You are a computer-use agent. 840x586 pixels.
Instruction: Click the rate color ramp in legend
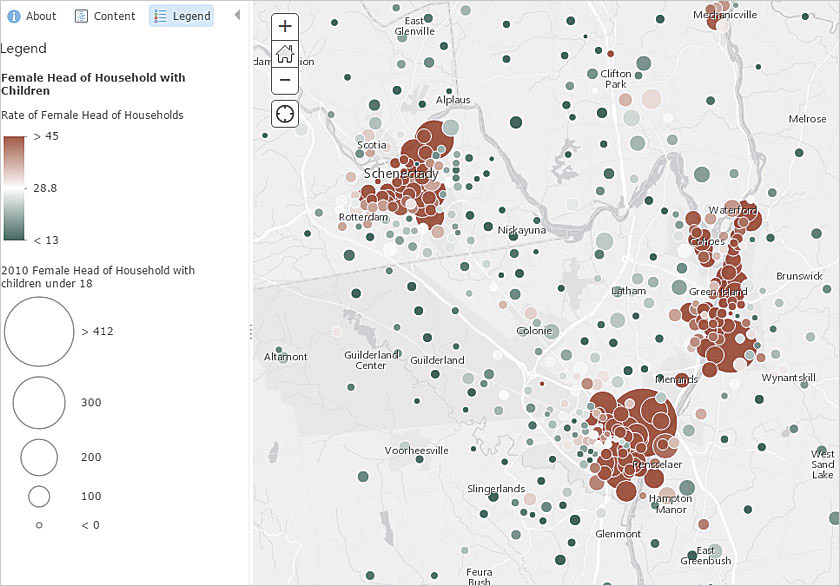point(15,188)
